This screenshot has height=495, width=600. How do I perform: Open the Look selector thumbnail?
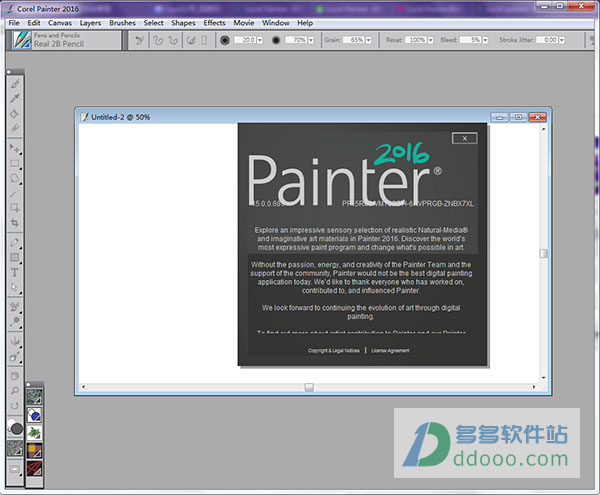click(x=34, y=469)
